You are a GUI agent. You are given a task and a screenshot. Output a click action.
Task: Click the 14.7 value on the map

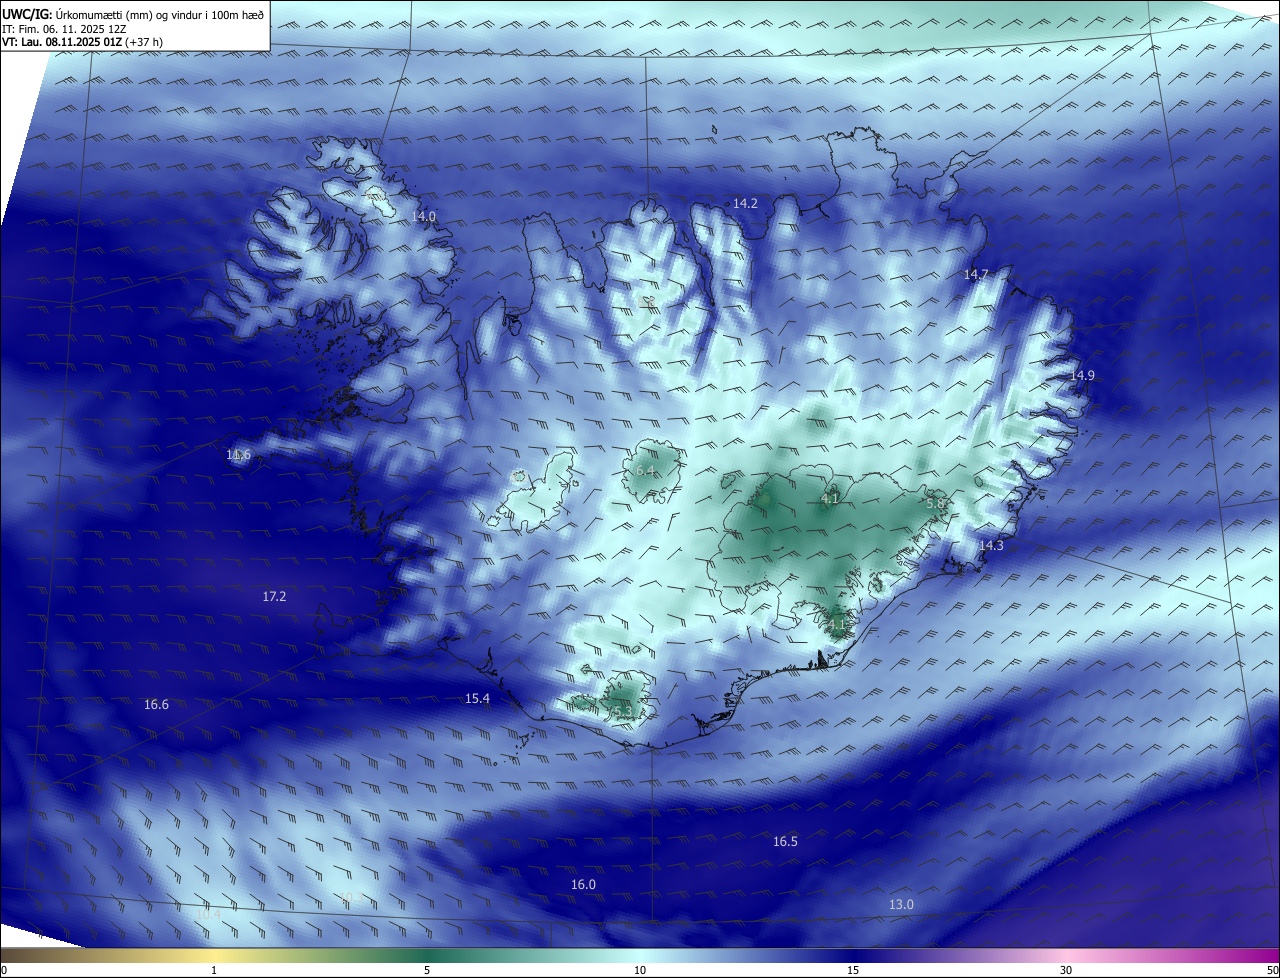976,274
